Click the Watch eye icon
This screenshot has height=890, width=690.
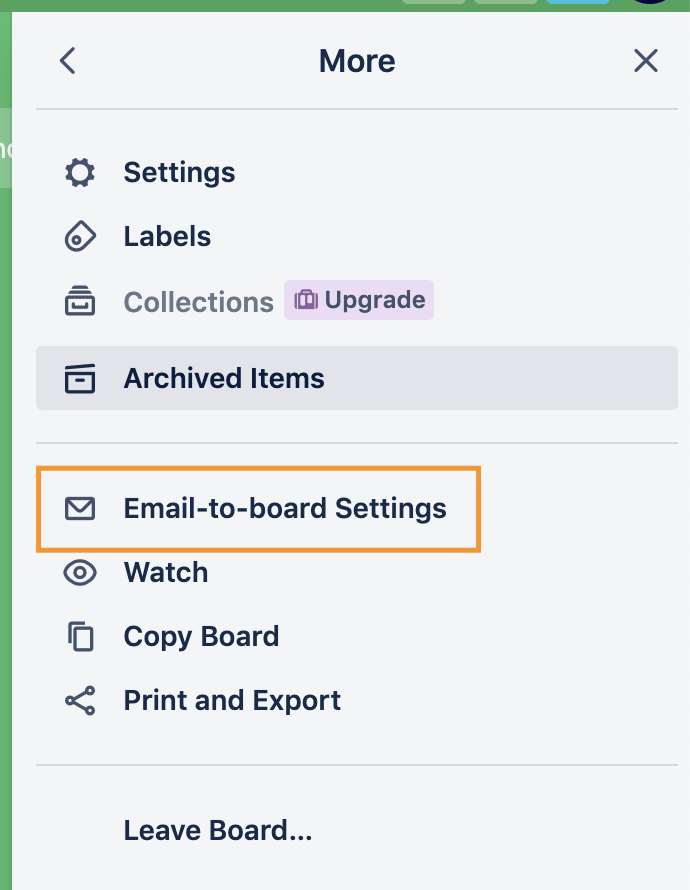coord(80,572)
